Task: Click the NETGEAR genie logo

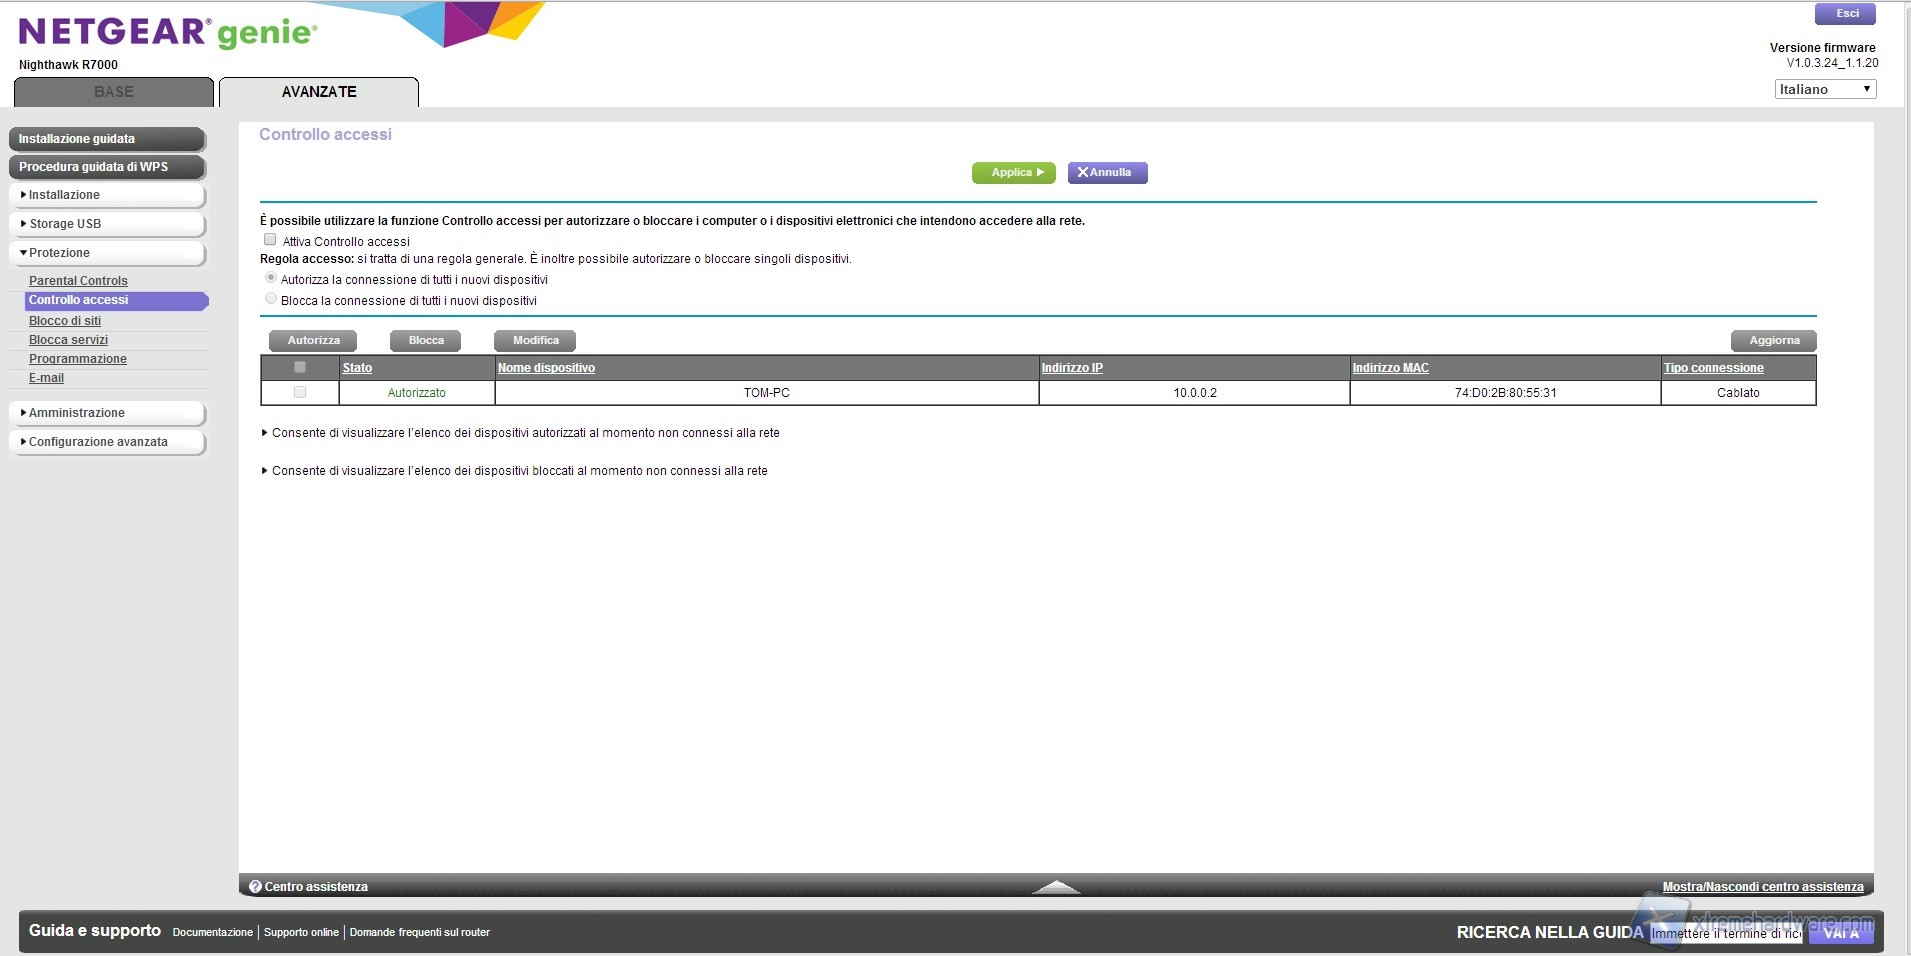Action: coord(168,33)
